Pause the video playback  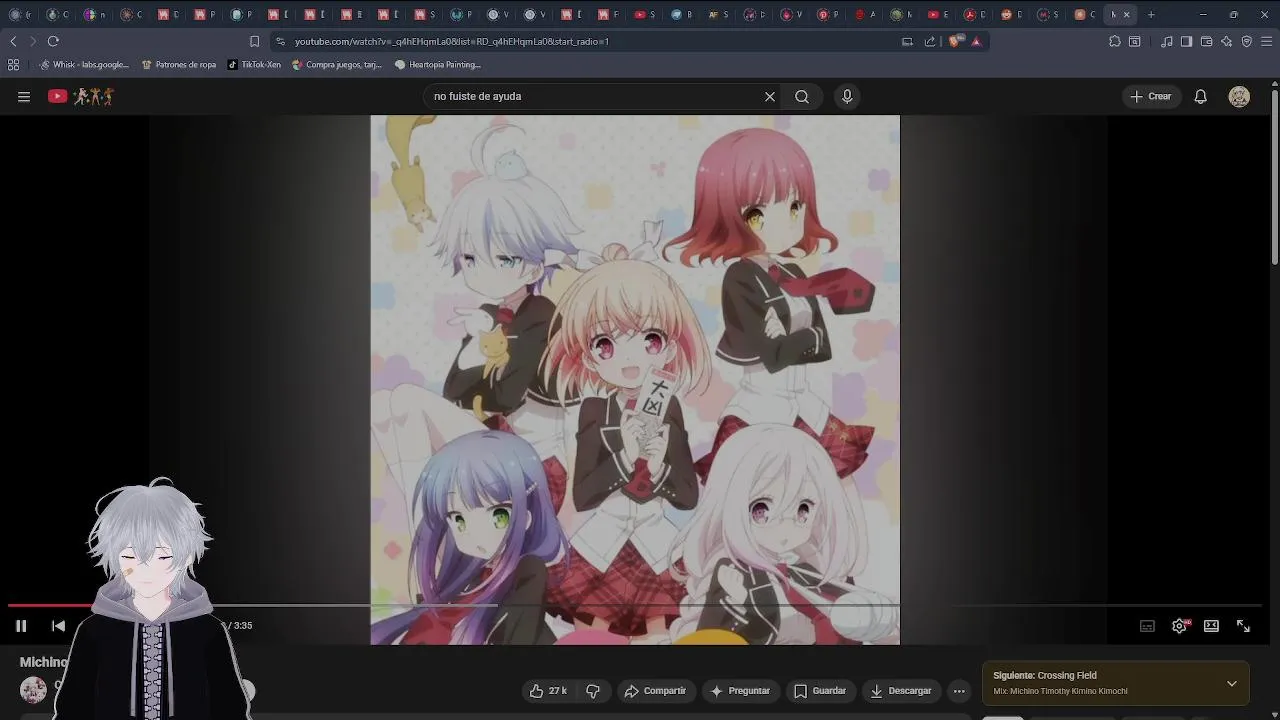(x=21, y=626)
